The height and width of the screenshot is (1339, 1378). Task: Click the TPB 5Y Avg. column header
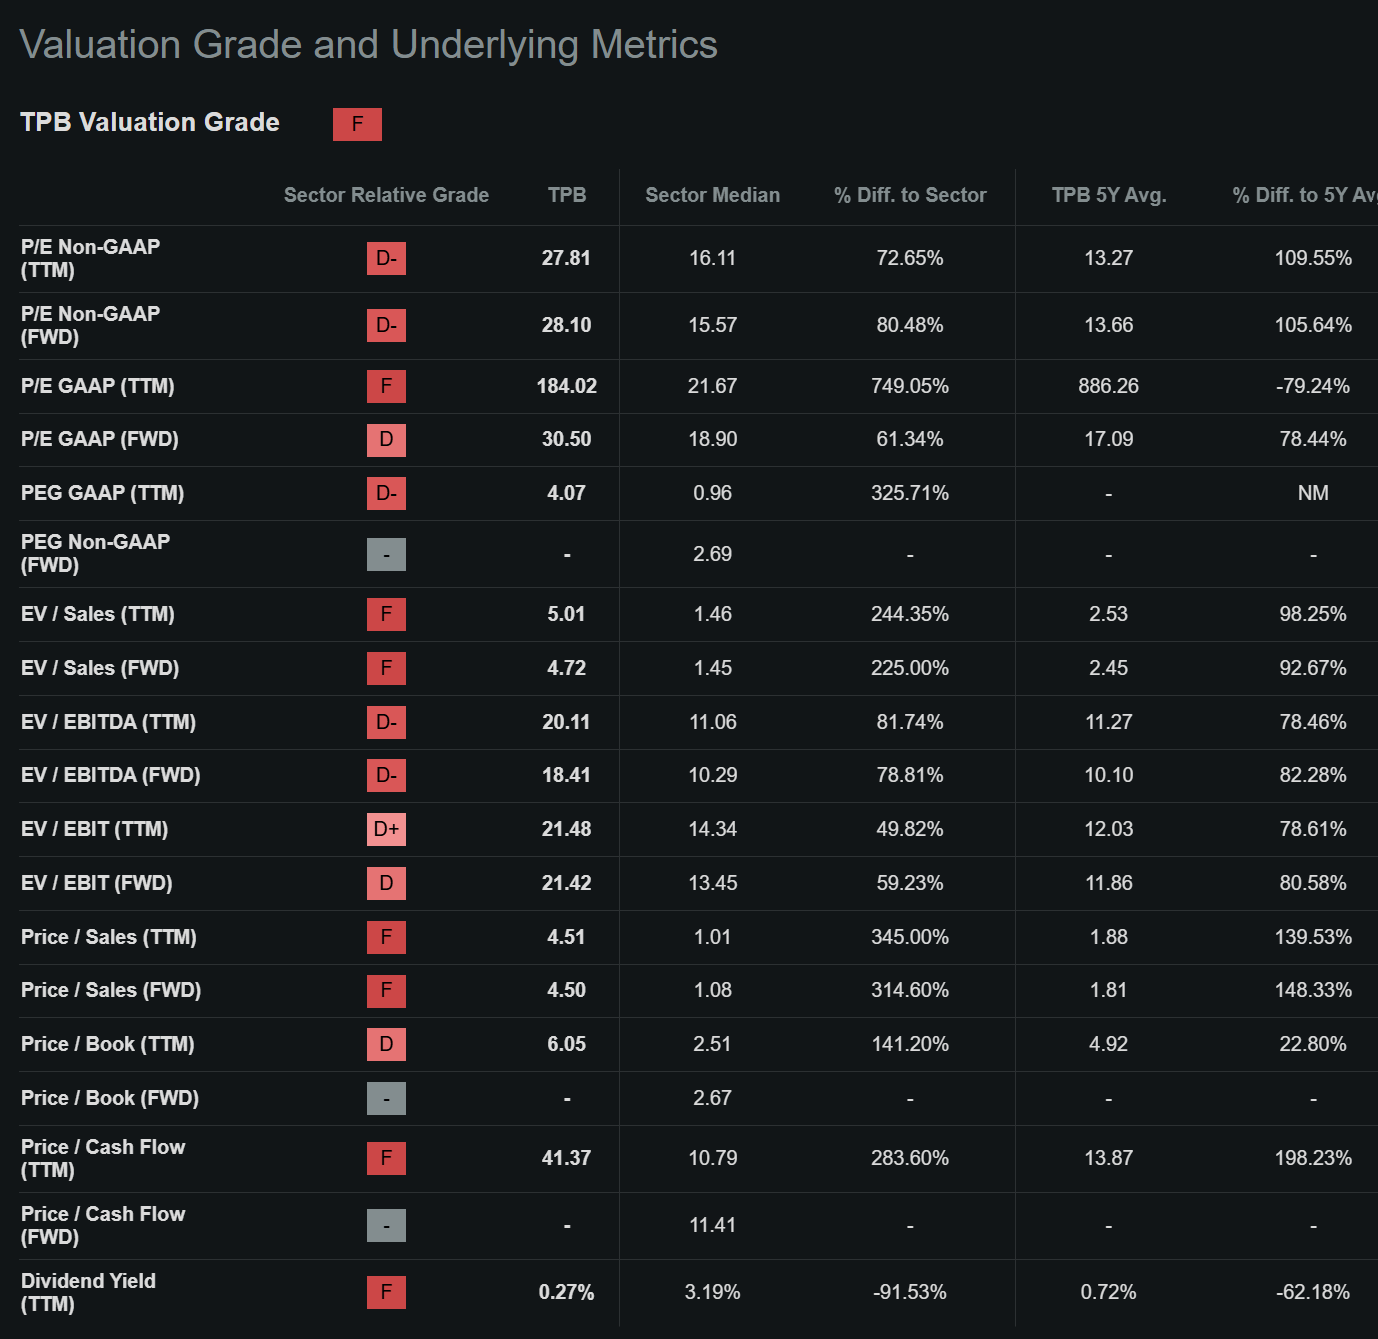pos(1109,195)
